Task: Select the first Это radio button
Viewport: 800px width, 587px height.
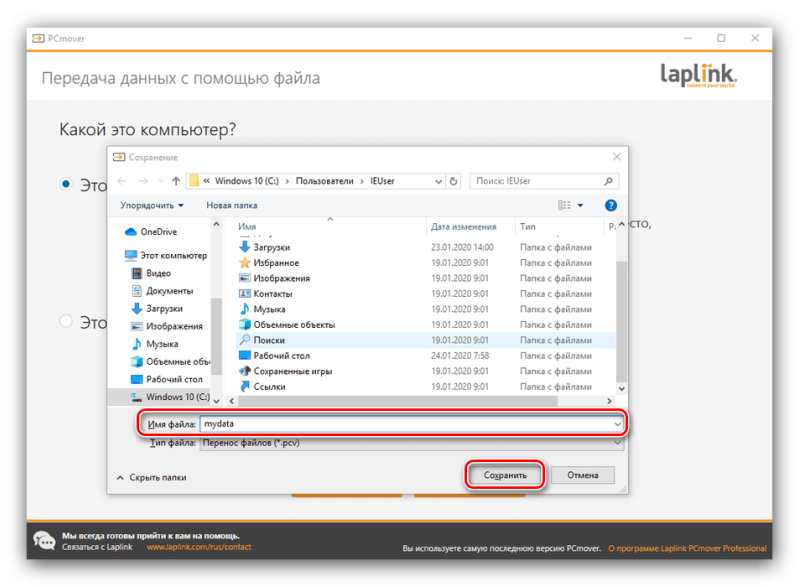Action: pyautogui.click(x=66, y=184)
